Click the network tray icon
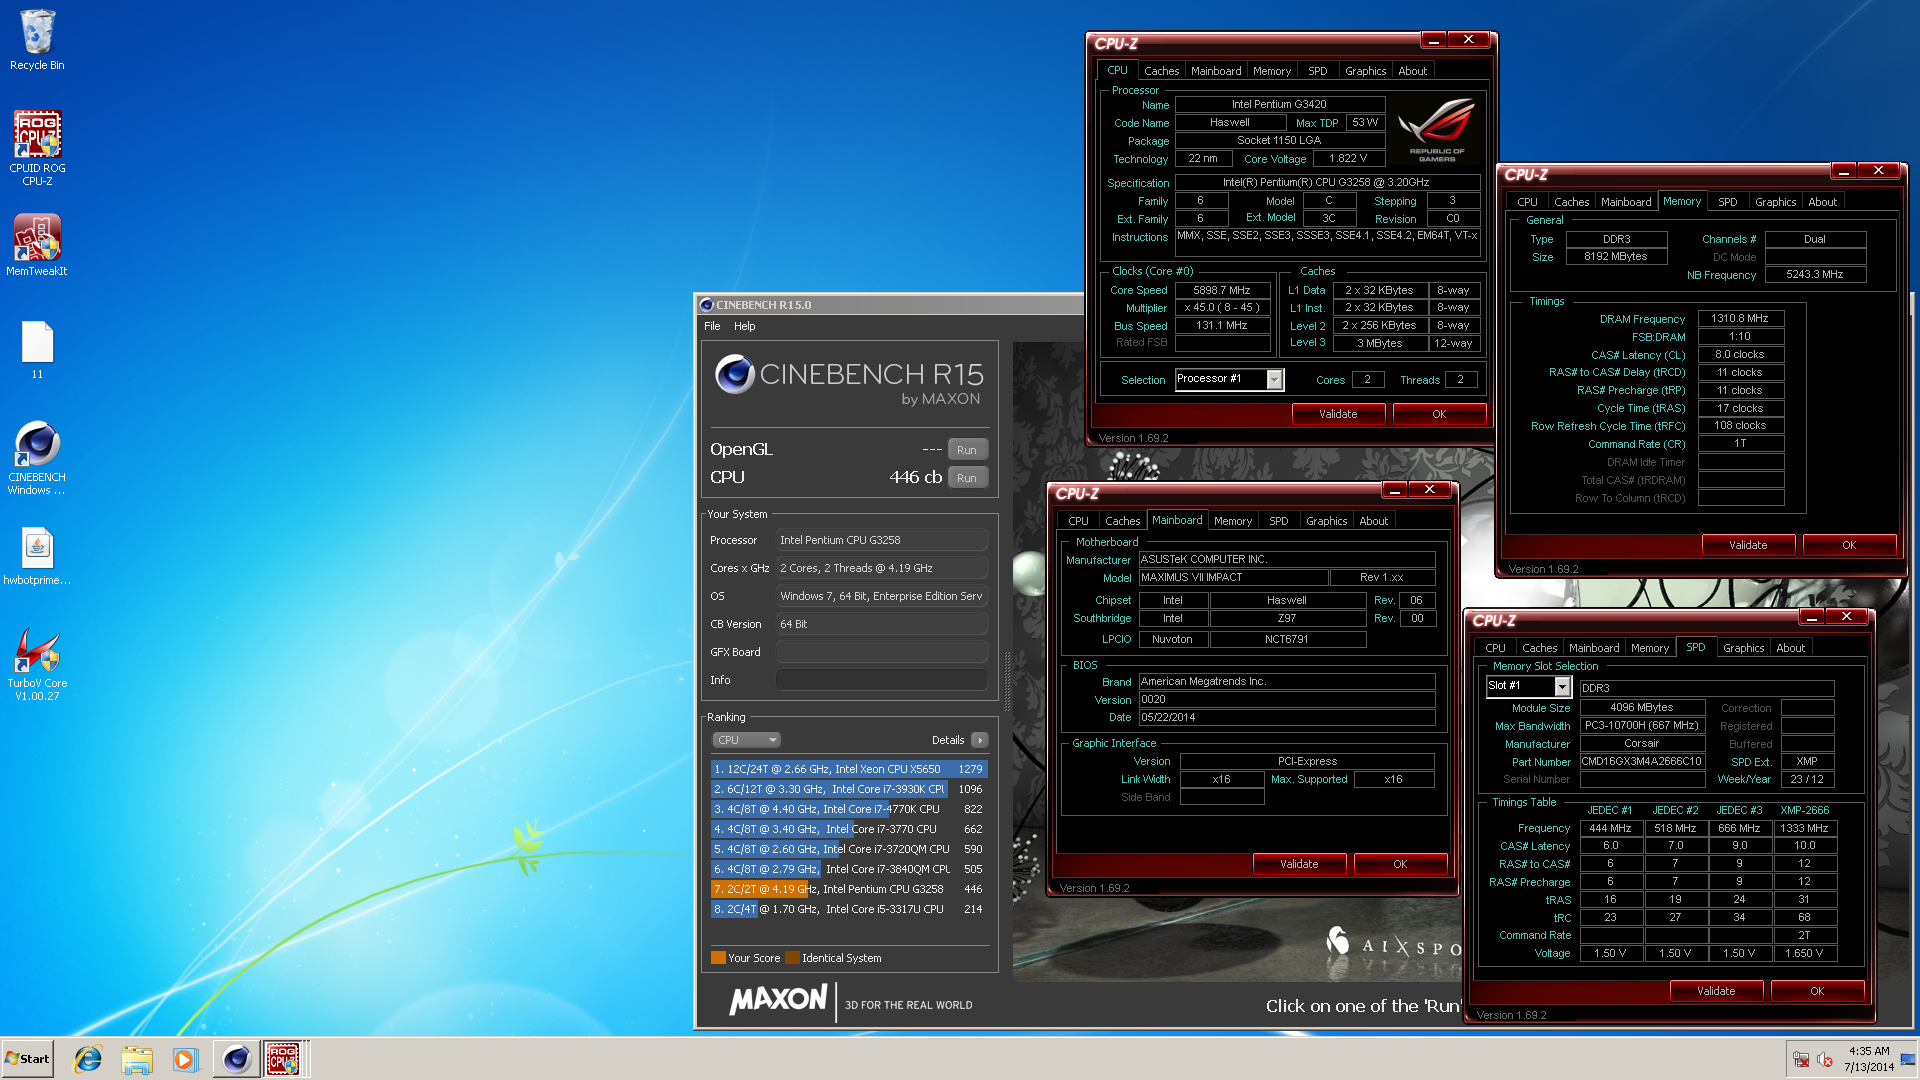Viewport: 1920px width, 1080px height. click(1801, 1060)
